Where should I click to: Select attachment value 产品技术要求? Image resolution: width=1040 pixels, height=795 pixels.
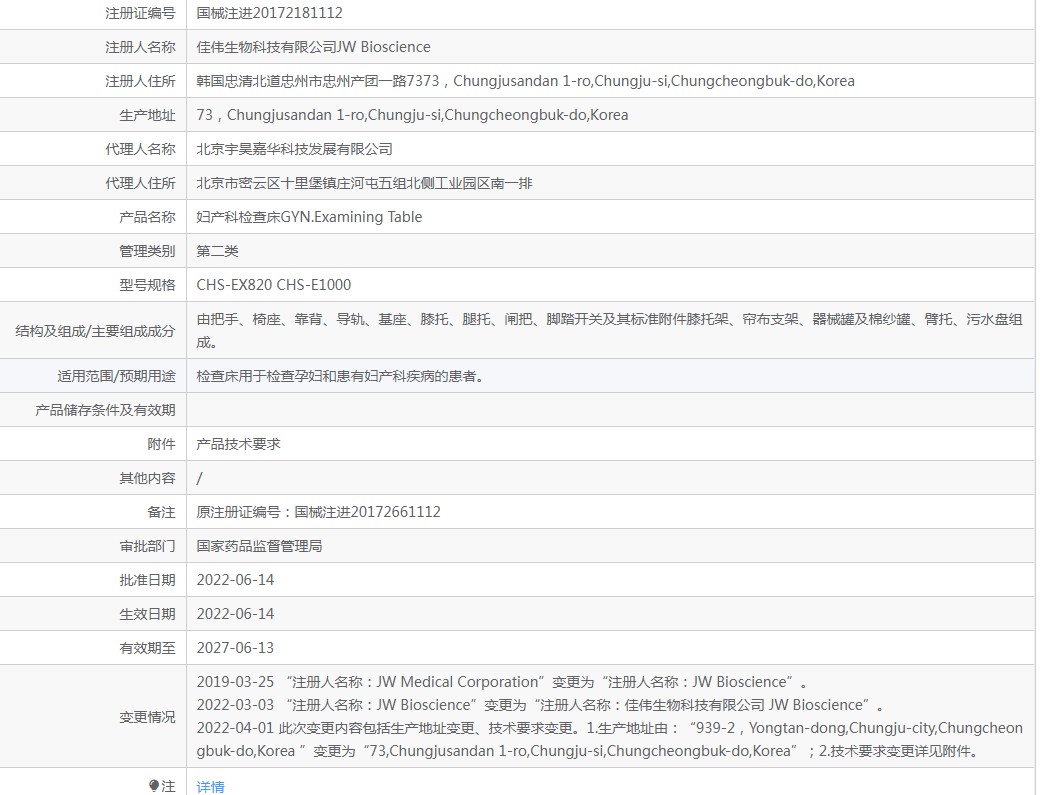238,444
